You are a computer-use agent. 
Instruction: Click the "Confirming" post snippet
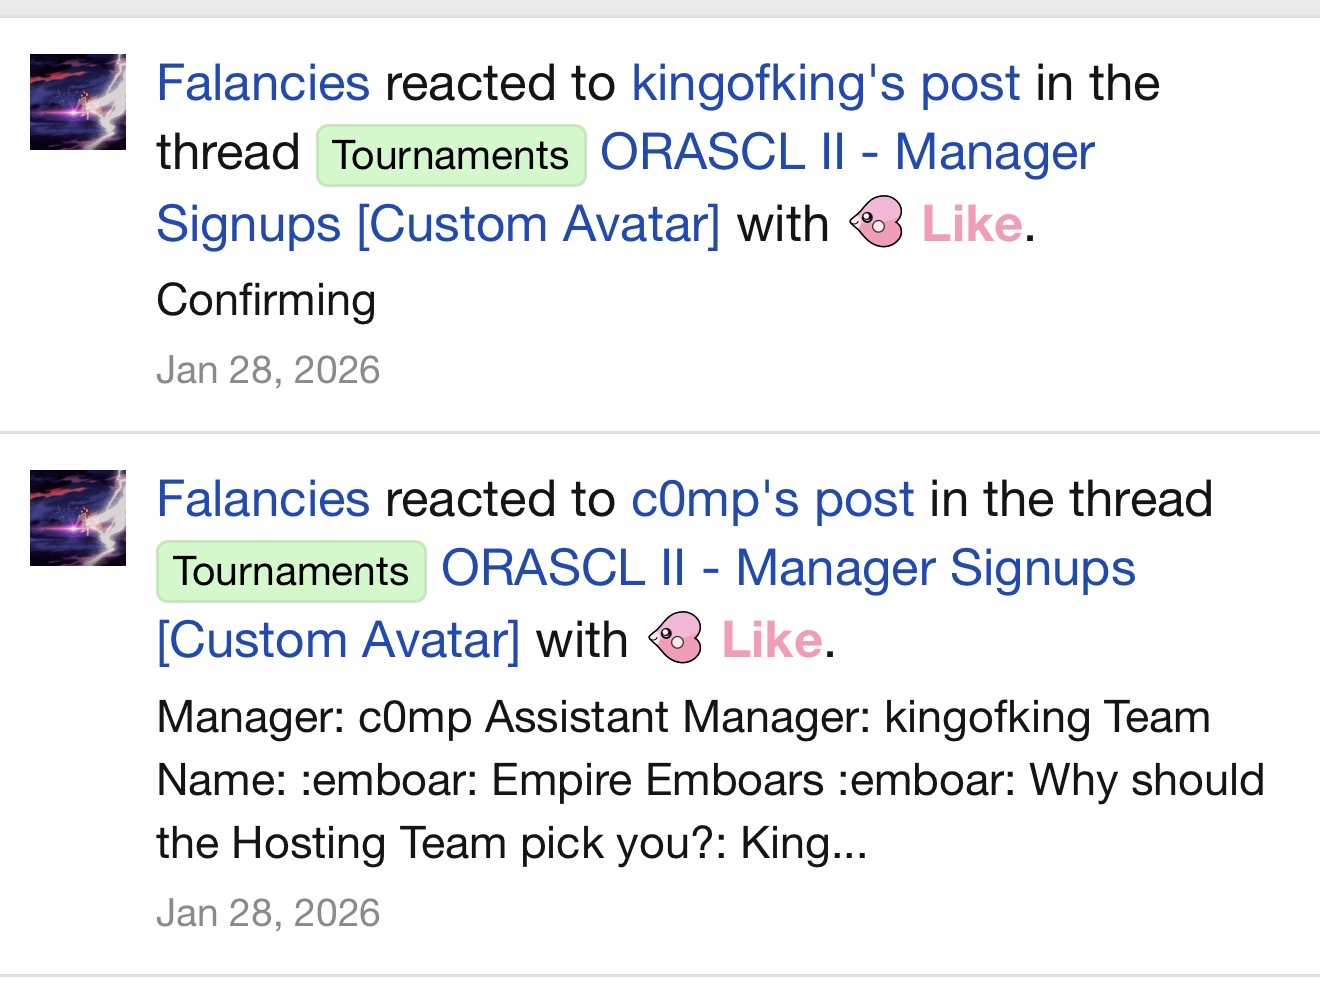pos(266,300)
